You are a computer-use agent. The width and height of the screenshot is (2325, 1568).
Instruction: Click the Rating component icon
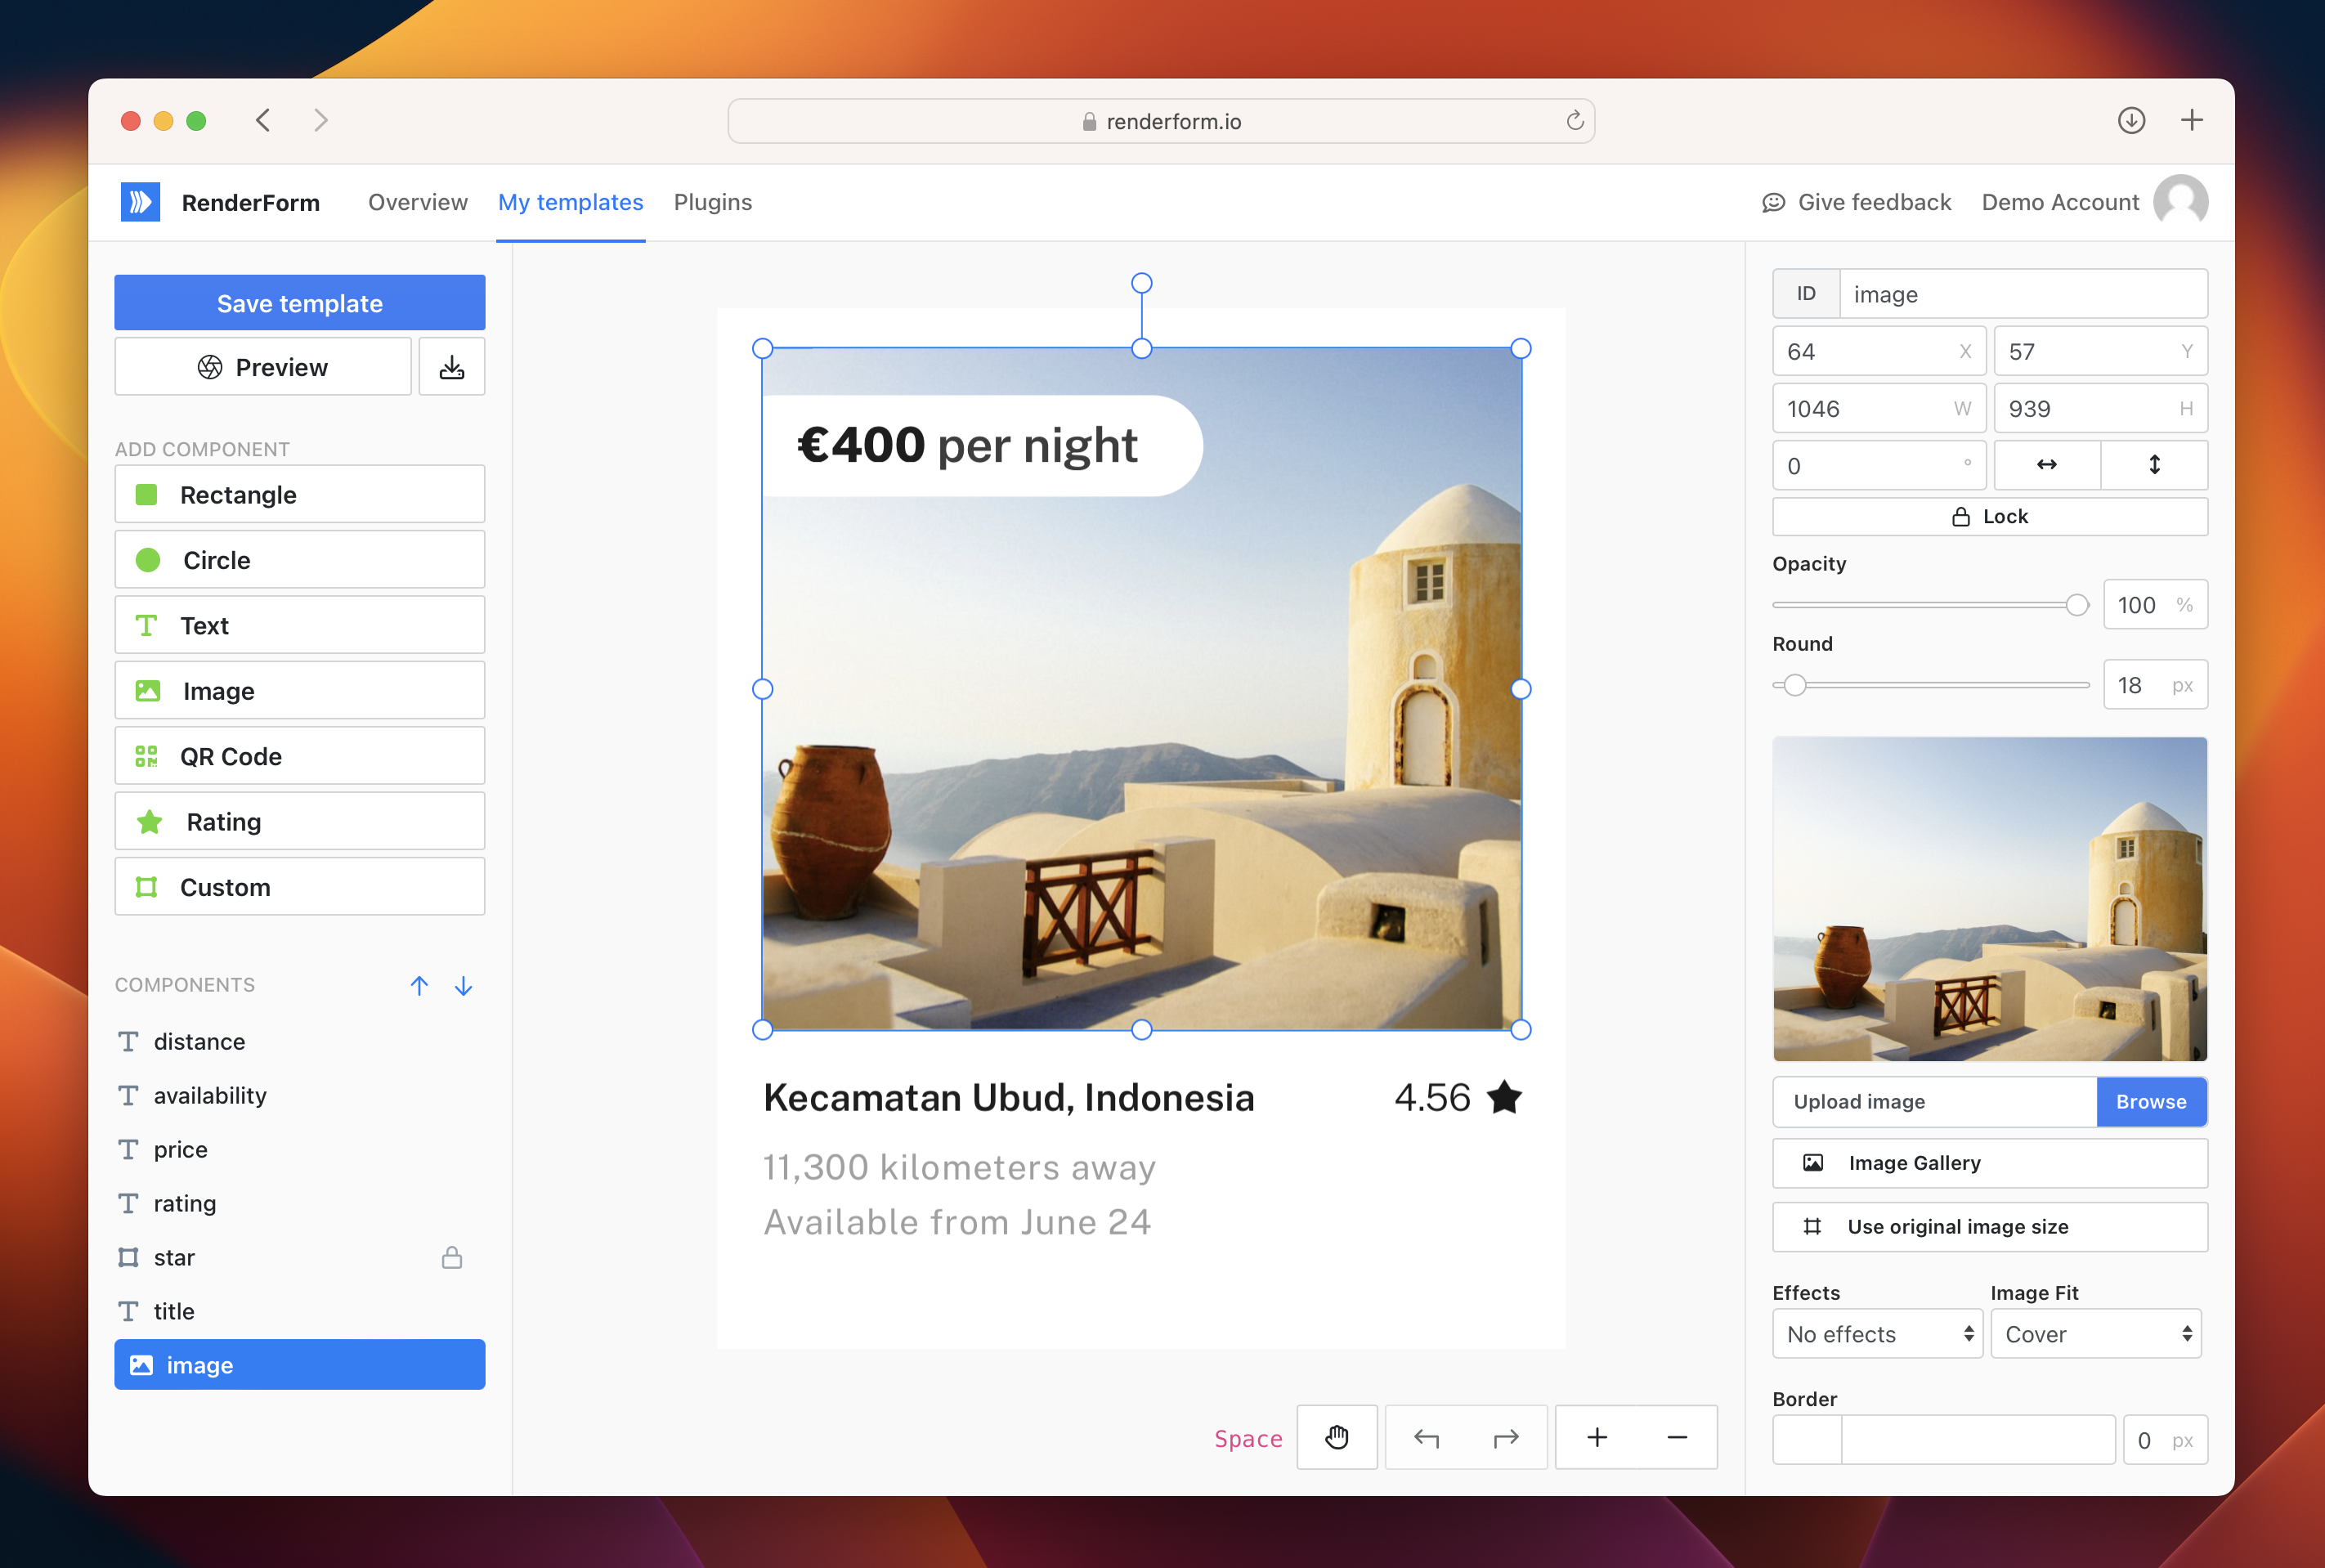149,821
